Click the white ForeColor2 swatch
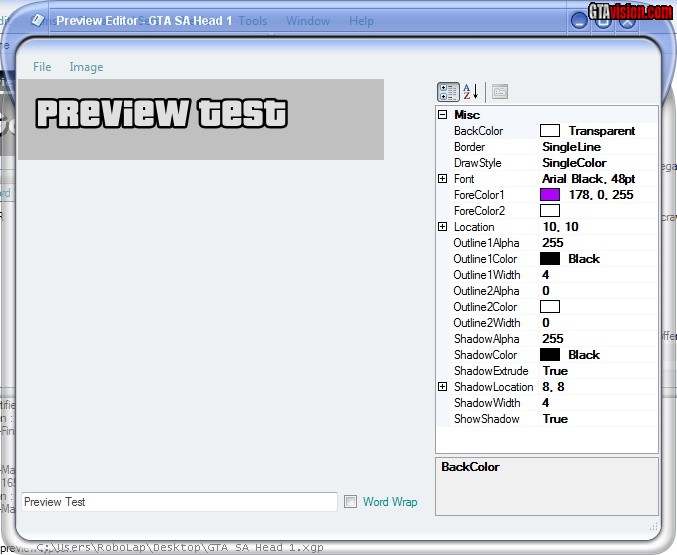Image resolution: width=677 pixels, height=555 pixels. (550, 211)
